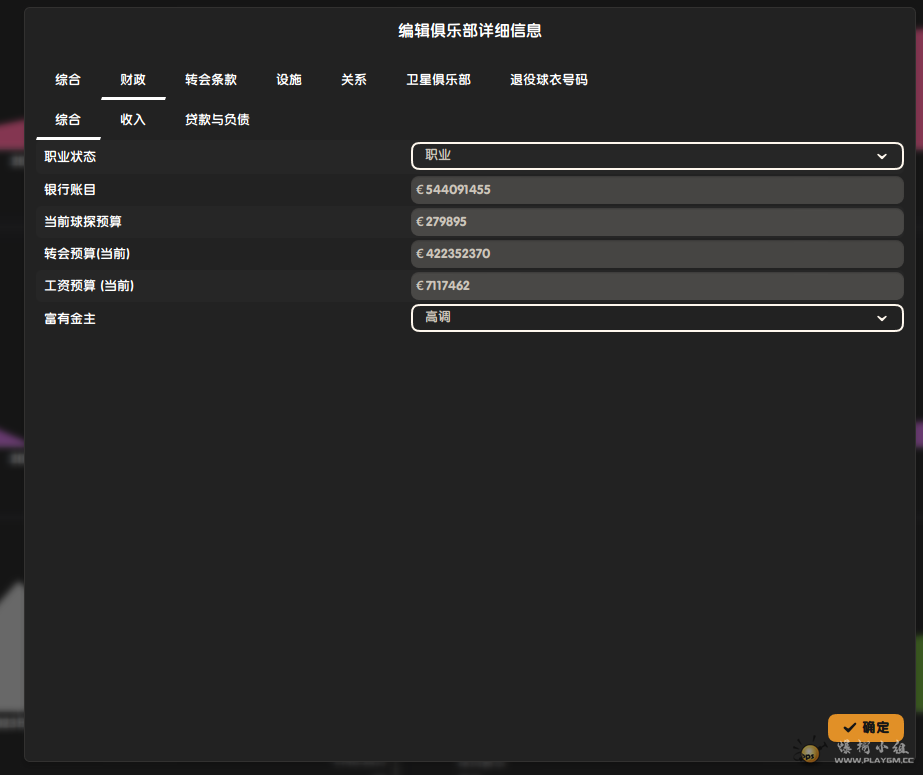Open the 职业状态 dropdown showing 职业
923x775 pixels.
pyautogui.click(x=656, y=156)
